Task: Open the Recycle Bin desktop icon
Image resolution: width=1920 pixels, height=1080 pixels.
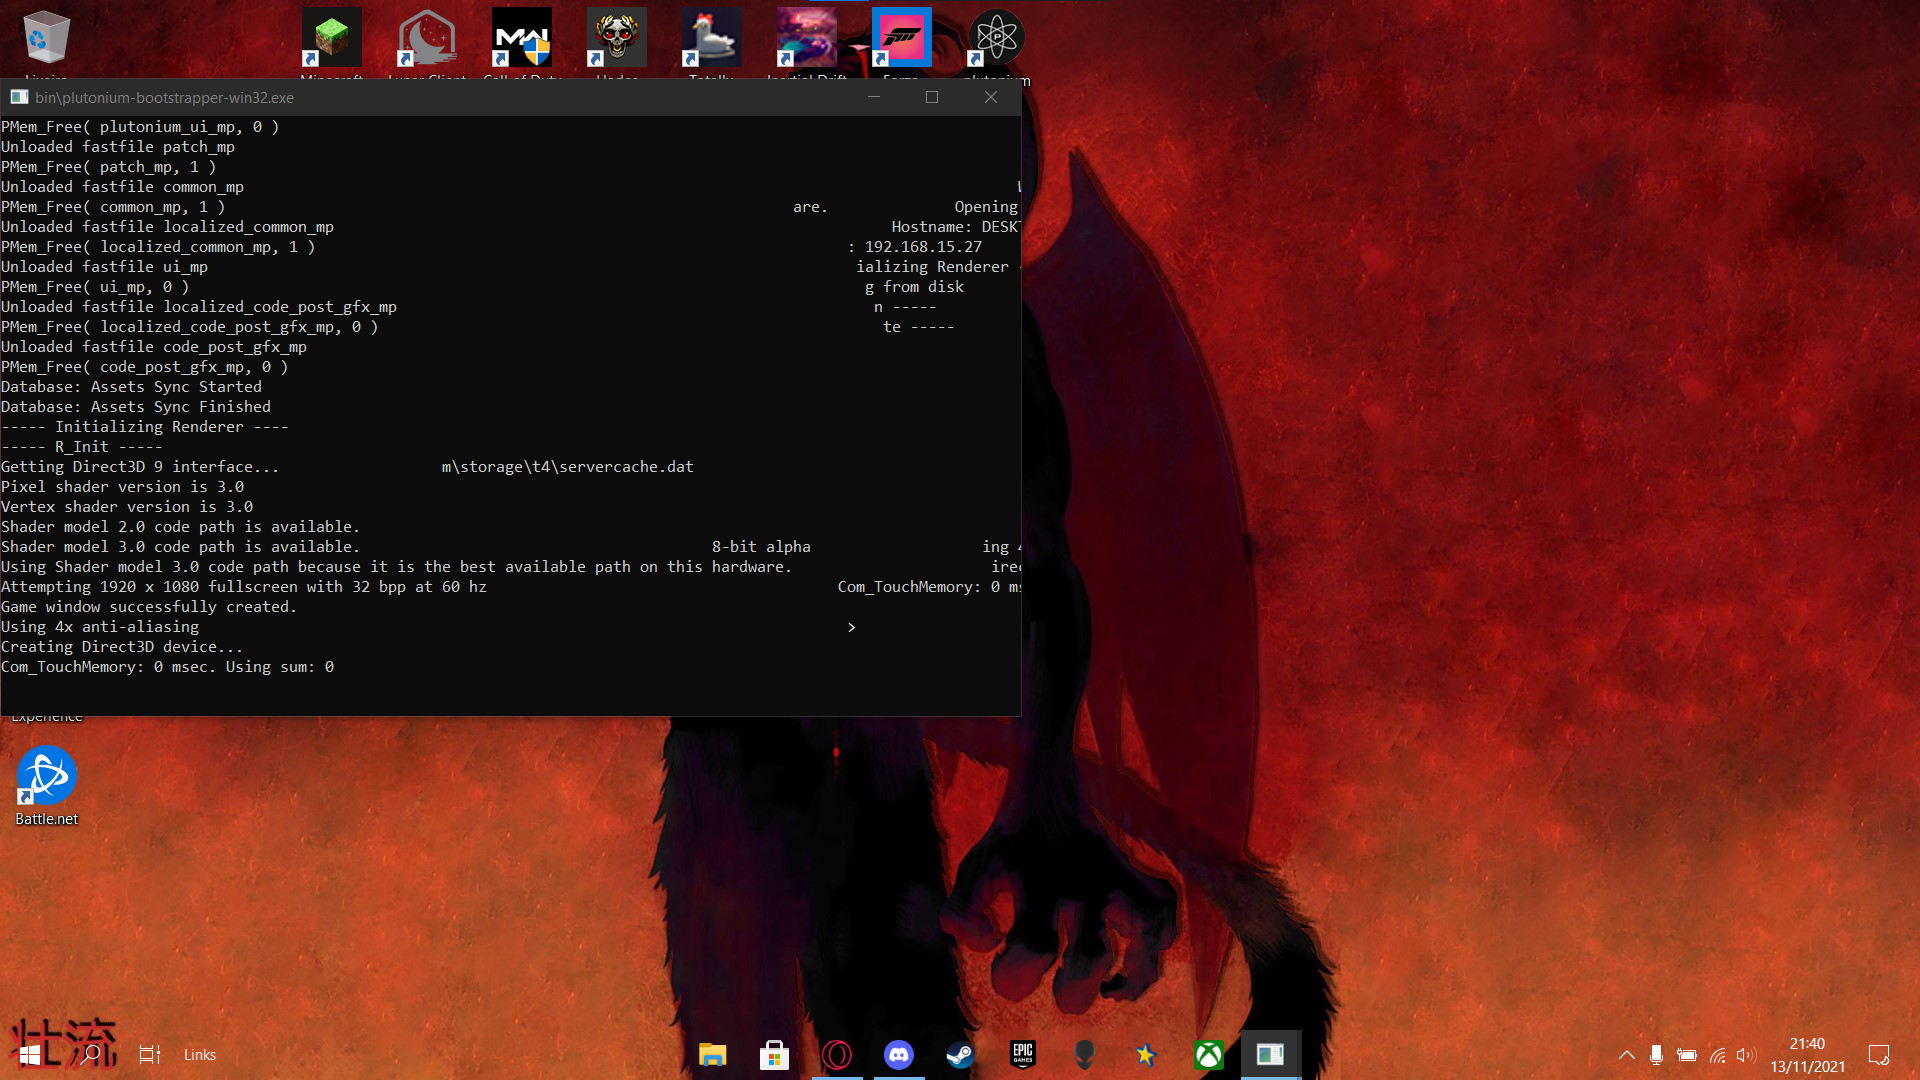Action: [x=46, y=38]
